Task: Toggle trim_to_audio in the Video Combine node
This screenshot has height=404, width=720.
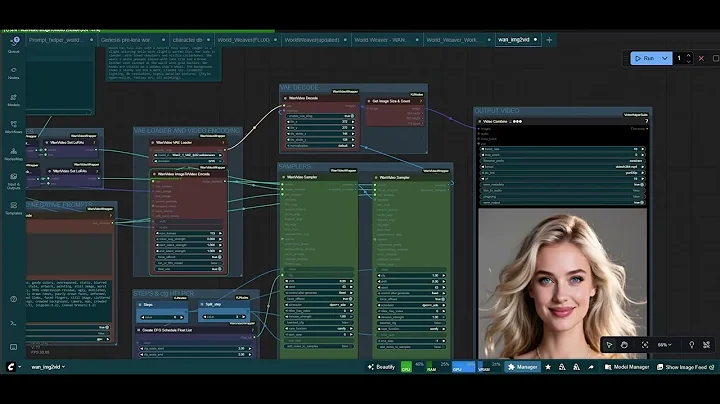Action: click(562, 191)
